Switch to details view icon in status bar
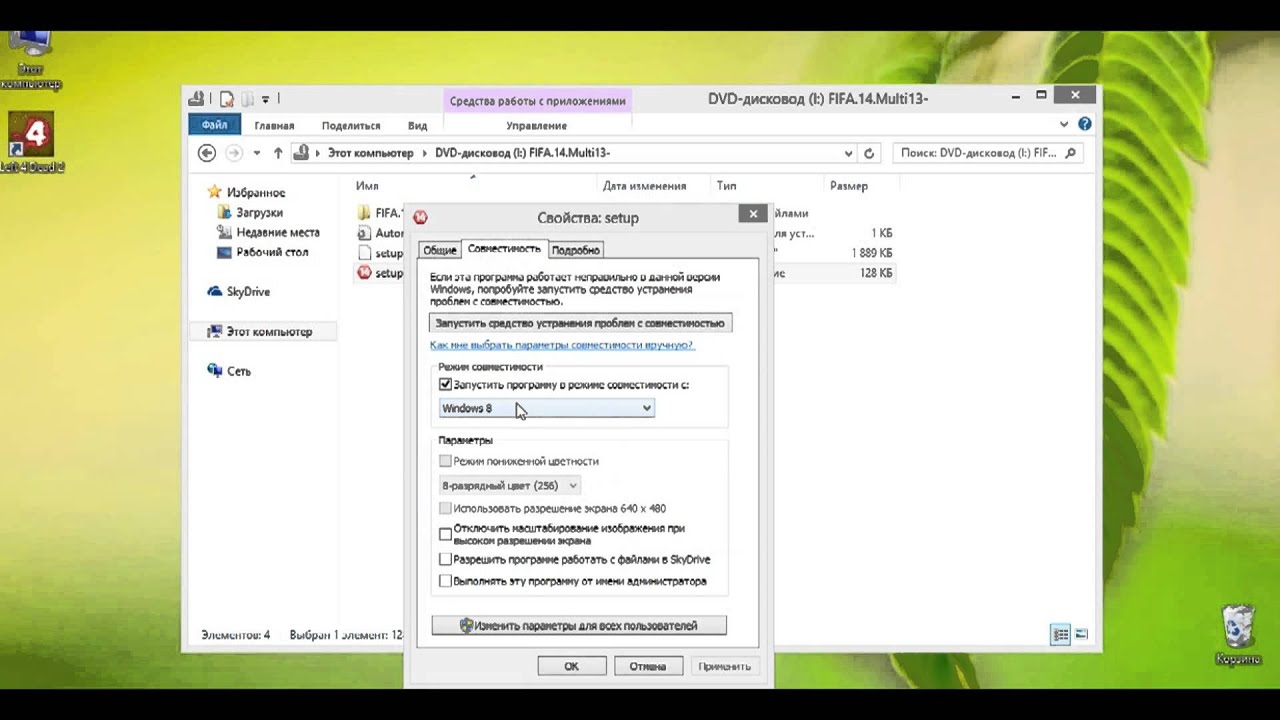The width and height of the screenshot is (1280, 720). click(x=1061, y=634)
